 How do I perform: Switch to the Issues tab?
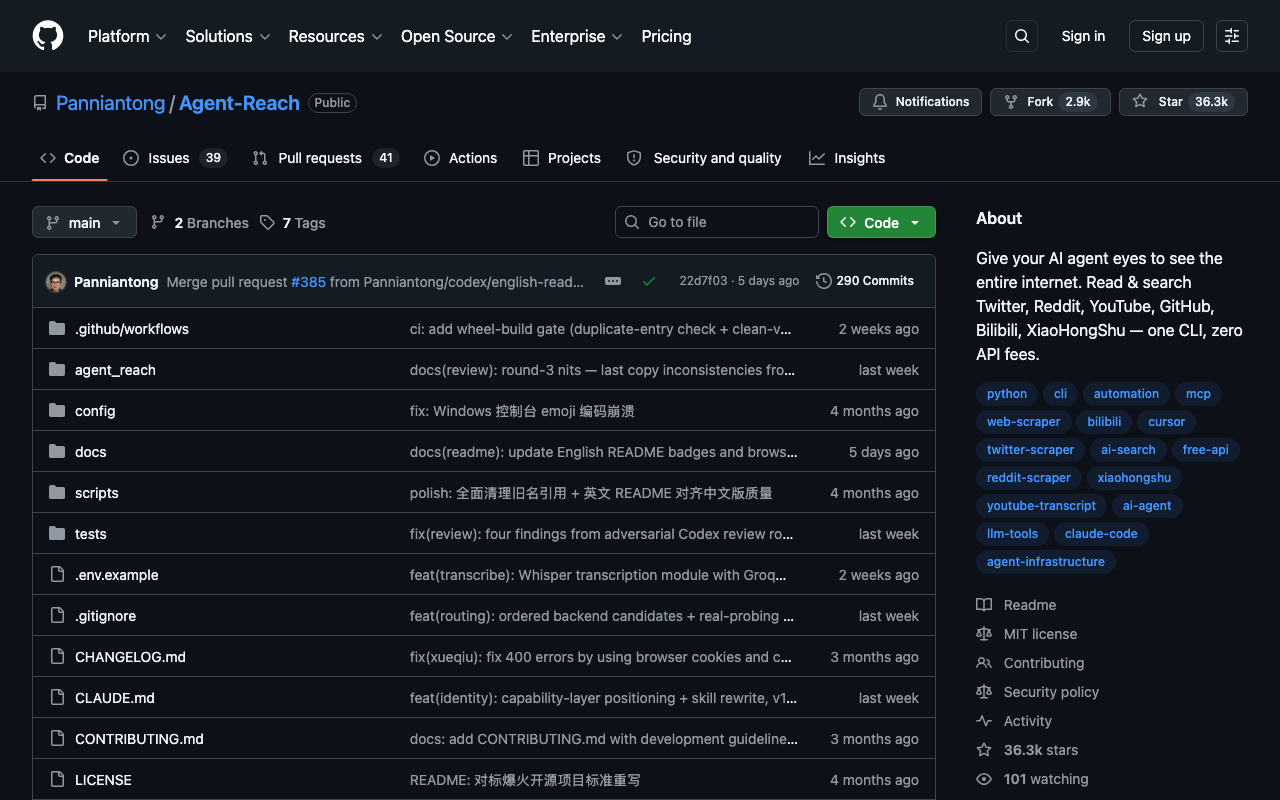[x=175, y=158]
